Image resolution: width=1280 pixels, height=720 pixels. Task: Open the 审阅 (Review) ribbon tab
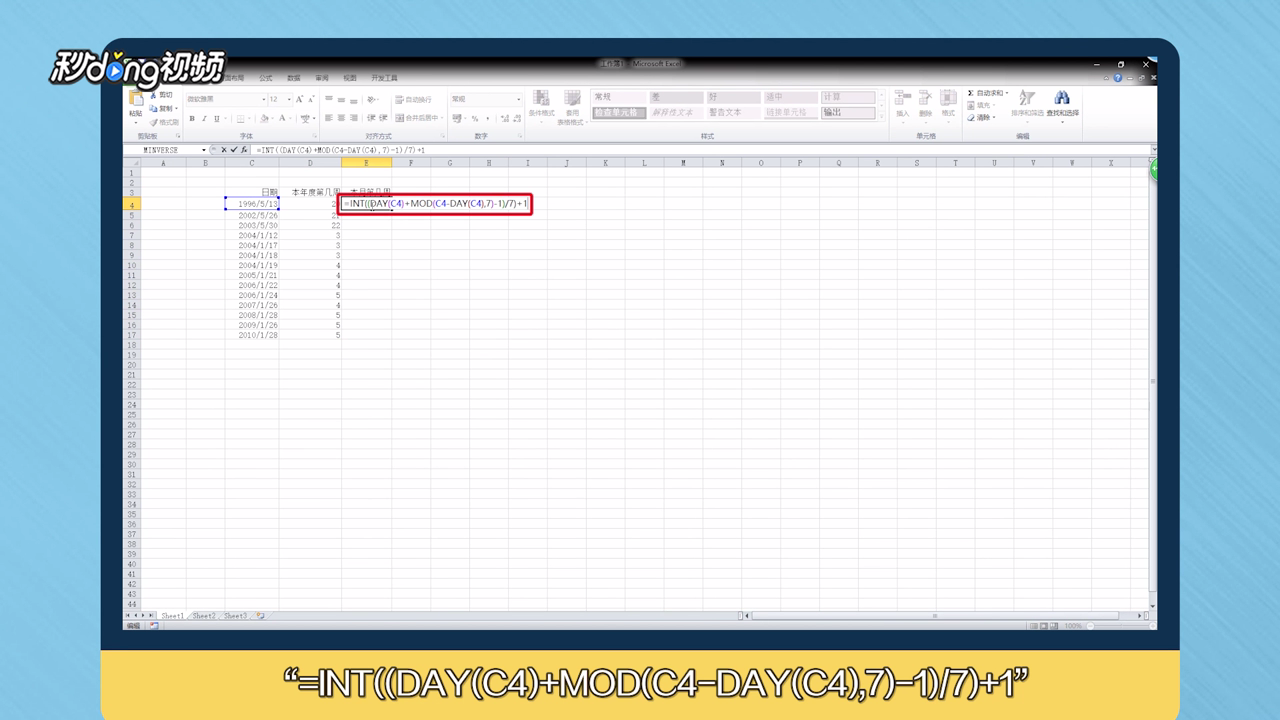point(321,78)
